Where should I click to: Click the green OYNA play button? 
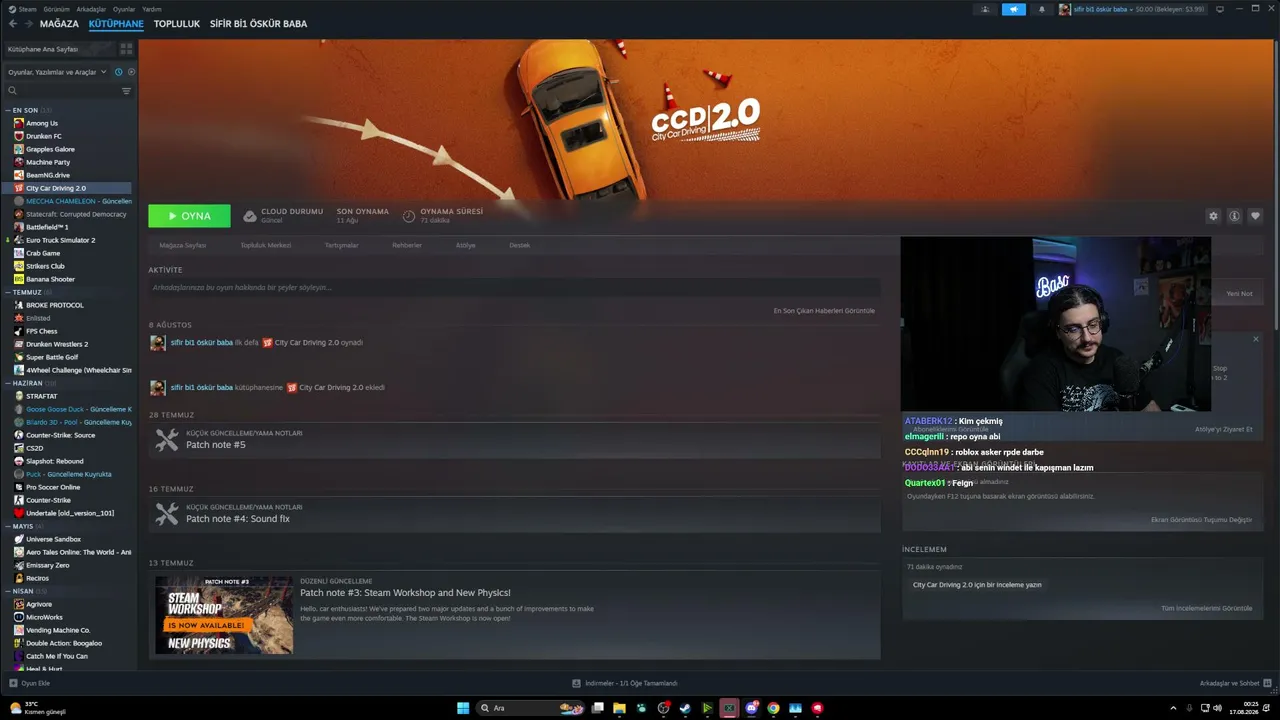[189, 216]
